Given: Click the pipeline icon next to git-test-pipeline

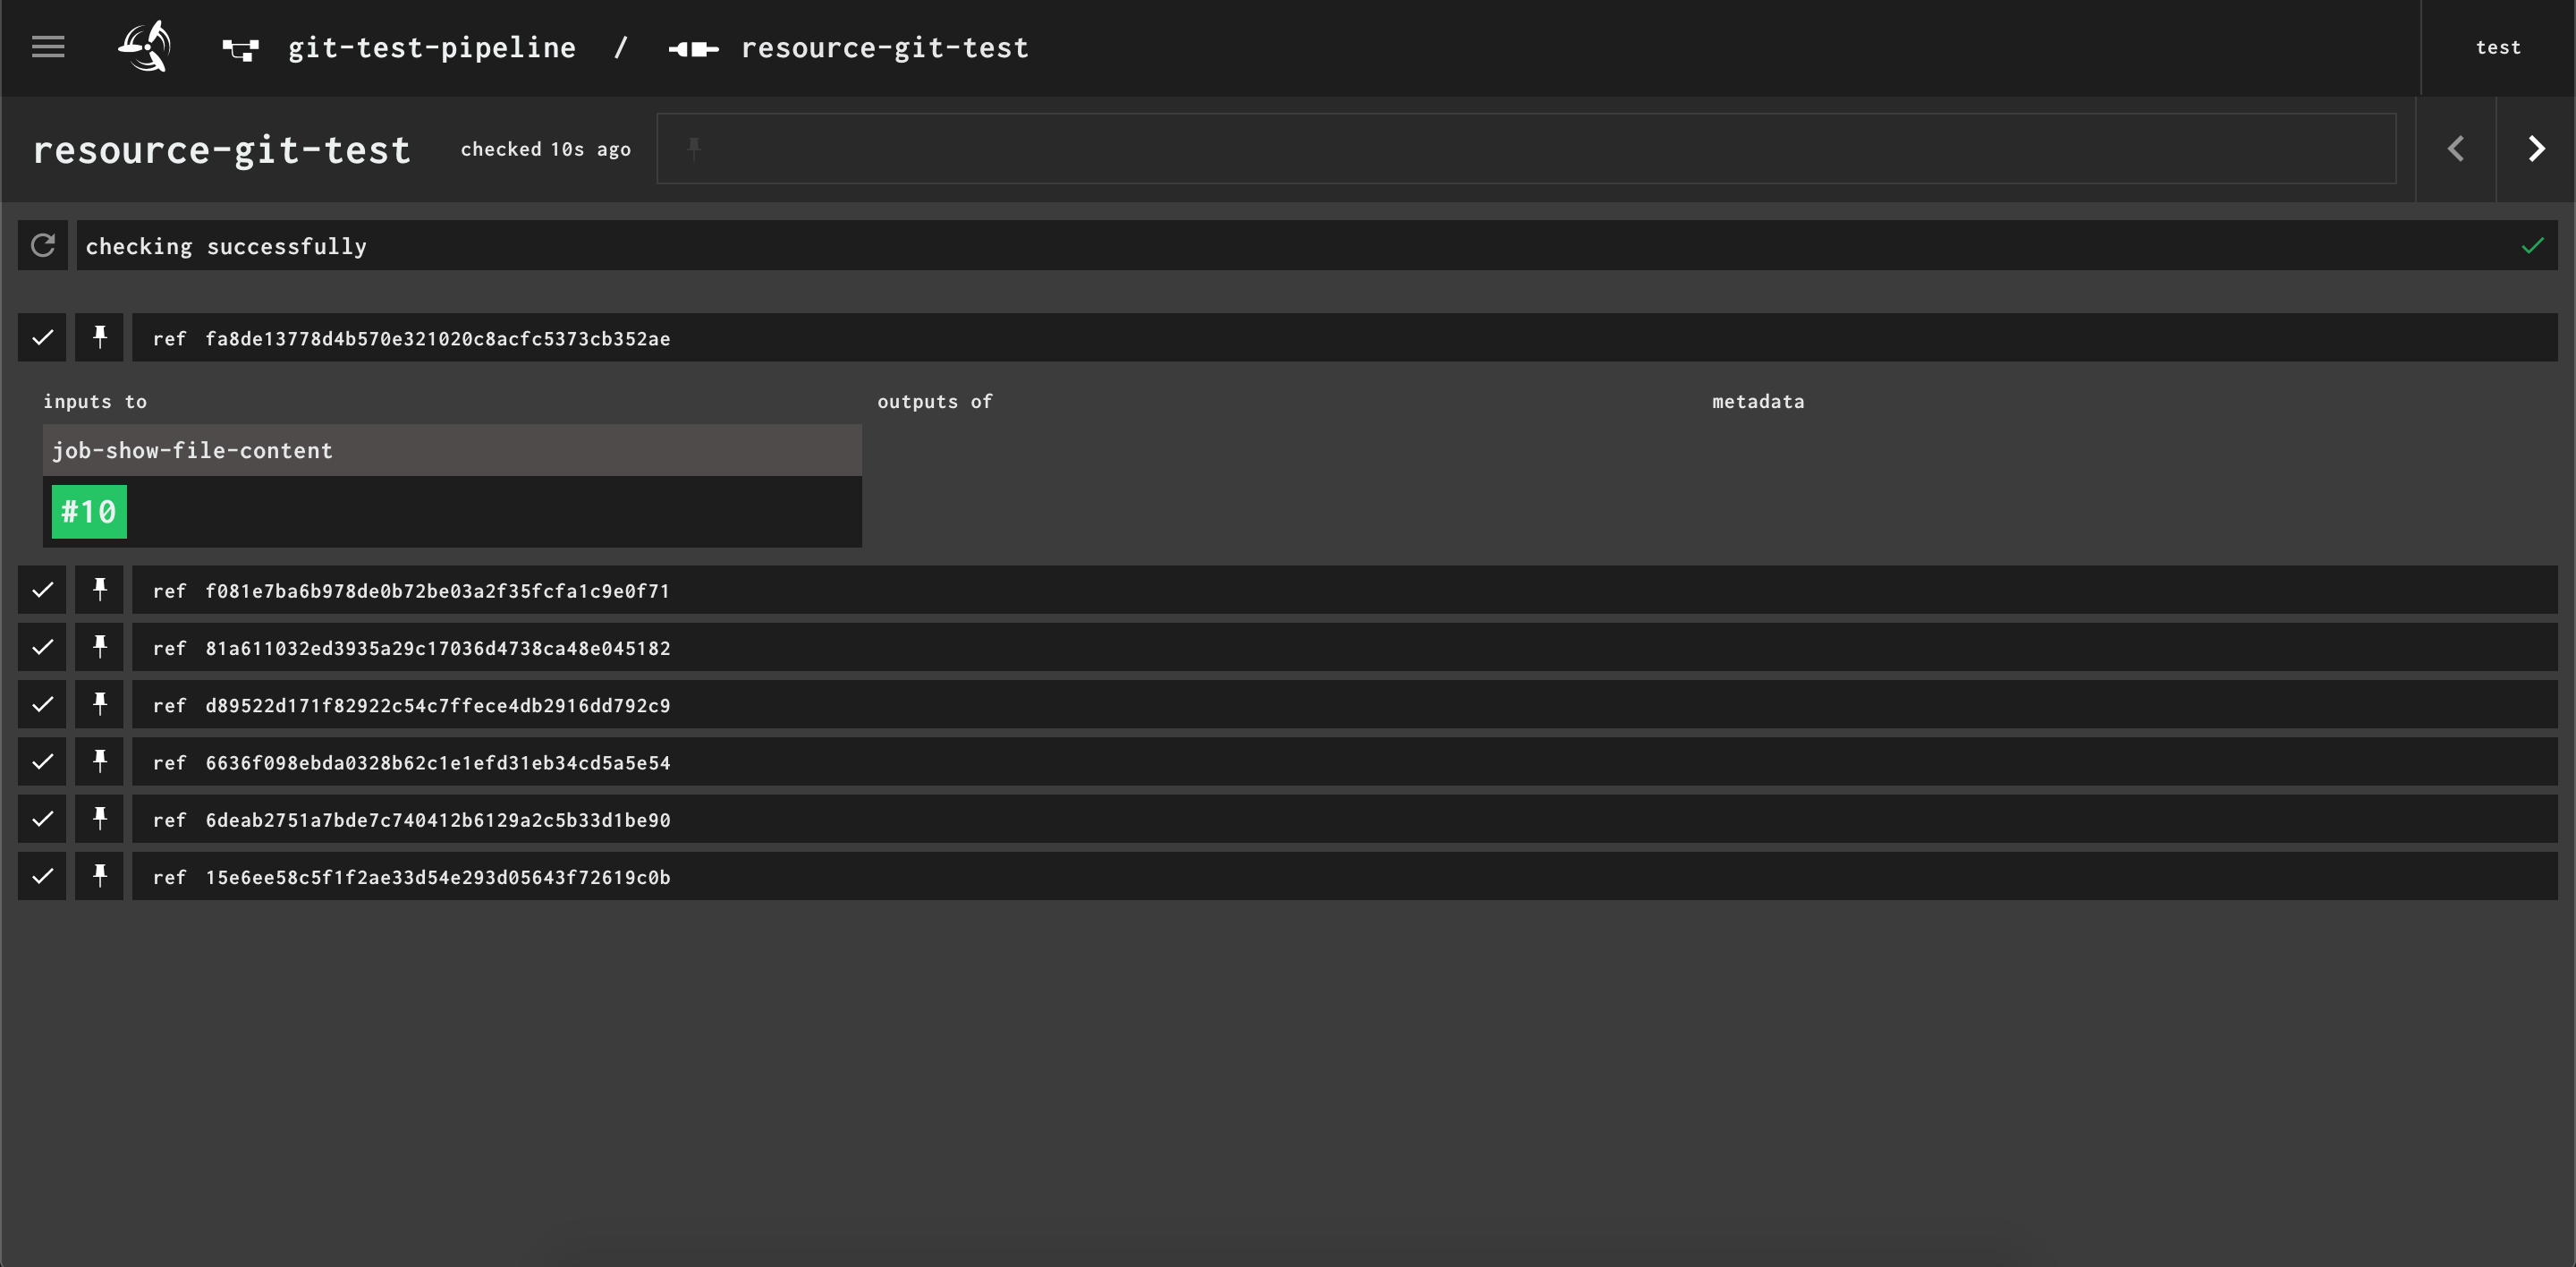Looking at the screenshot, I should [240, 47].
